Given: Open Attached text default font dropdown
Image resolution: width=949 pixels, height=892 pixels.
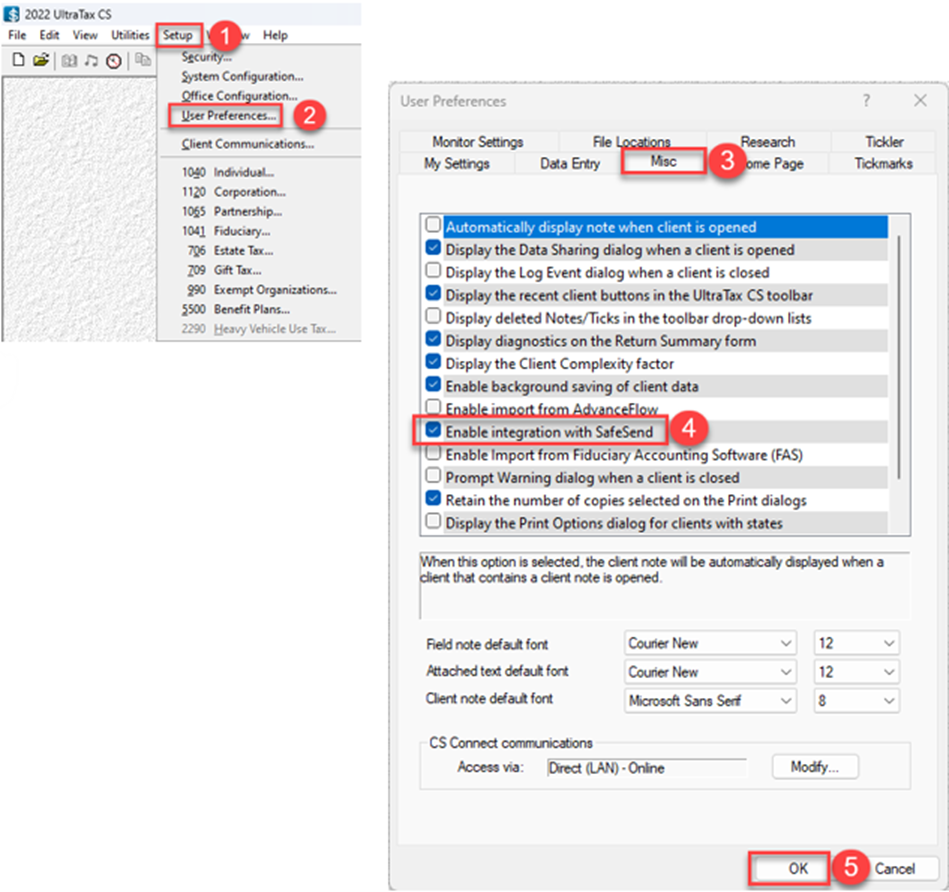Looking at the screenshot, I should coord(710,672).
